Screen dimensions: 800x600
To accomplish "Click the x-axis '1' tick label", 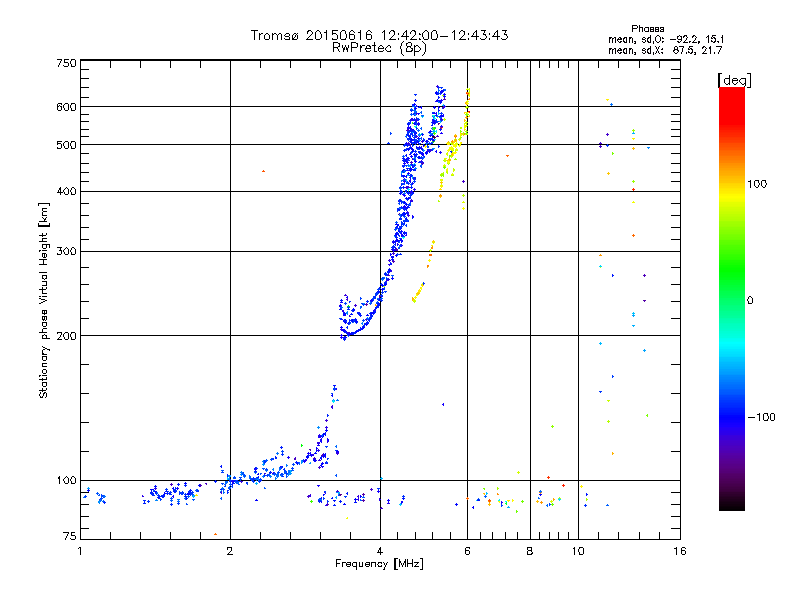I will [80, 551].
